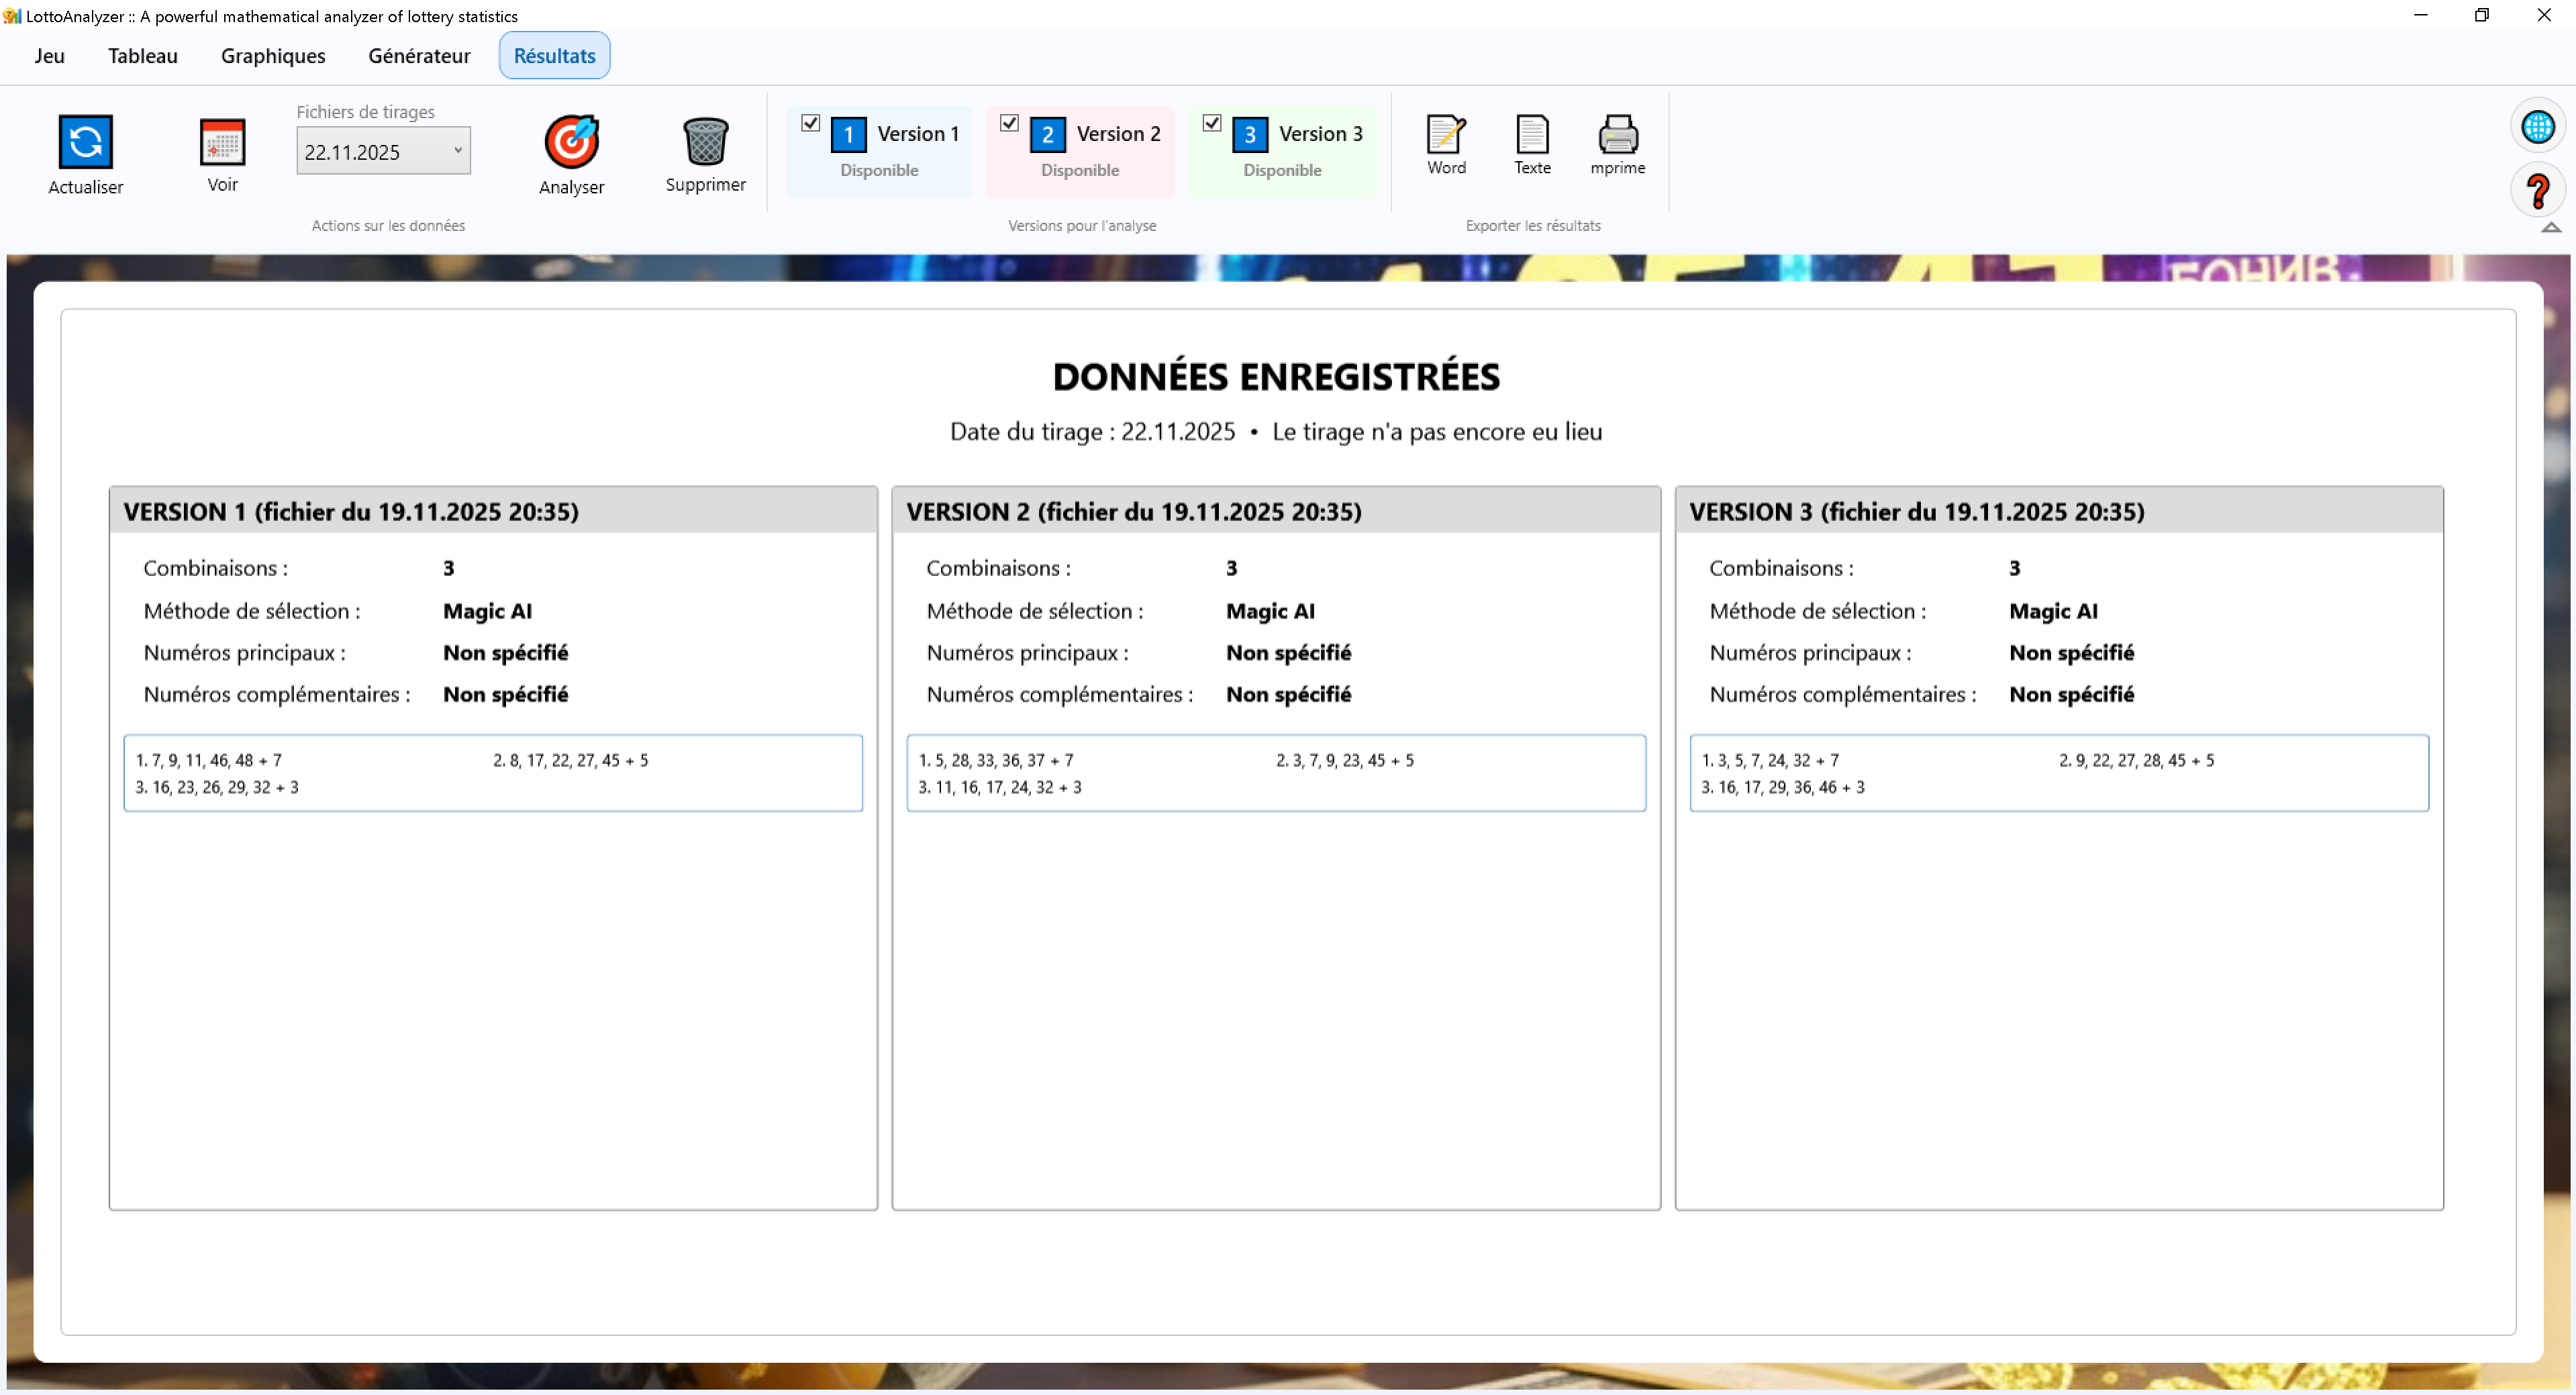Open the Graphiques tab
This screenshot has height=1395, width=2576.
coord(273,56)
